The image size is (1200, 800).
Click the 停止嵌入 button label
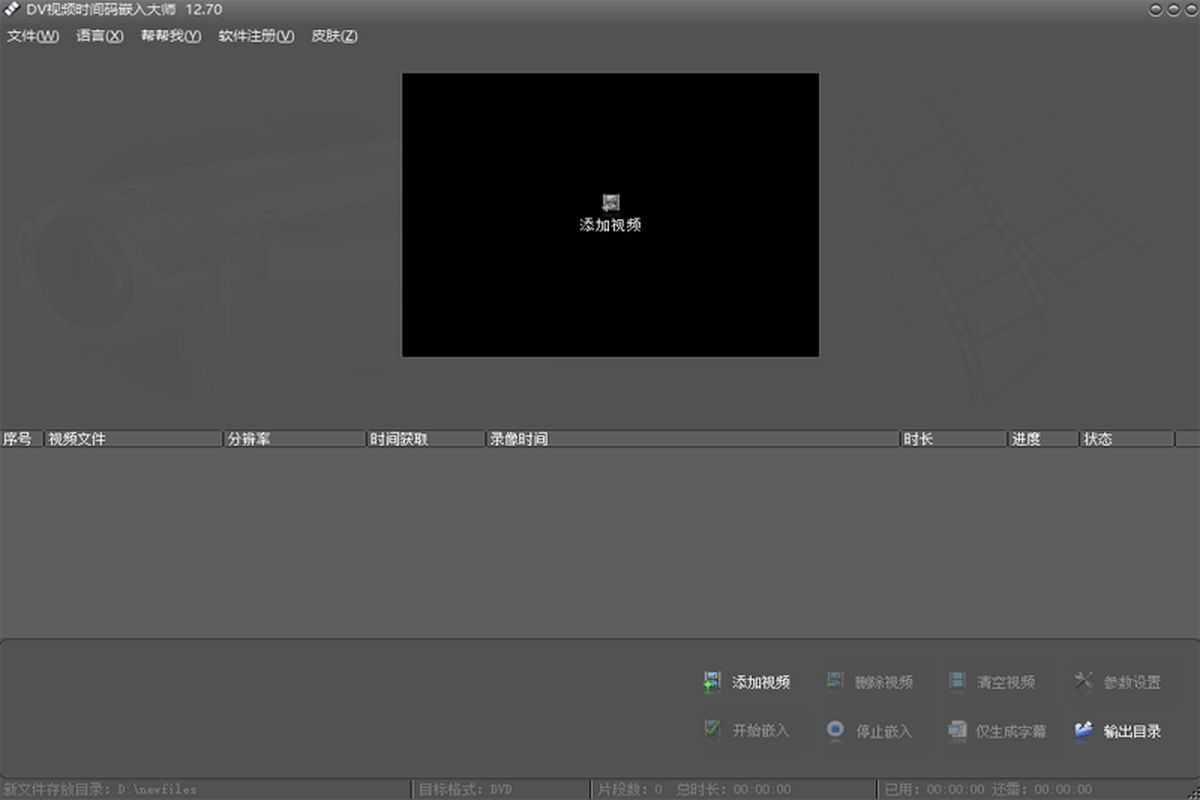point(884,731)
